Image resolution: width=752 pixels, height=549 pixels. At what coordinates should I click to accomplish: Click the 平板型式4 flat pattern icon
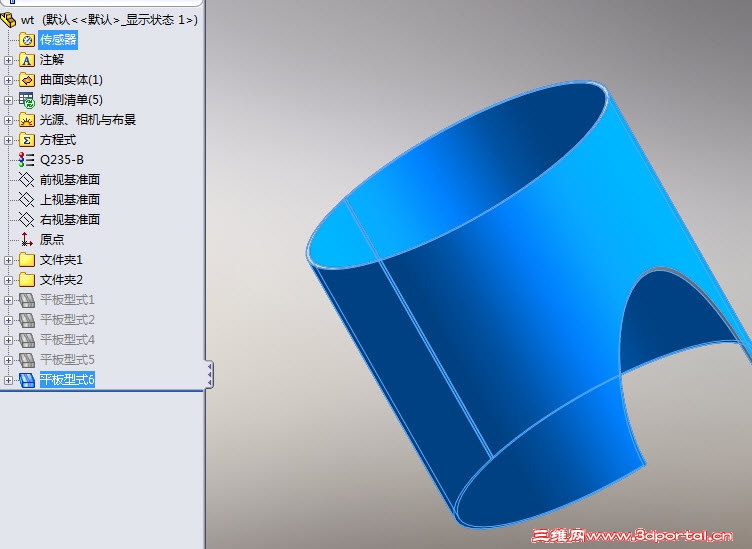(27, 340)
